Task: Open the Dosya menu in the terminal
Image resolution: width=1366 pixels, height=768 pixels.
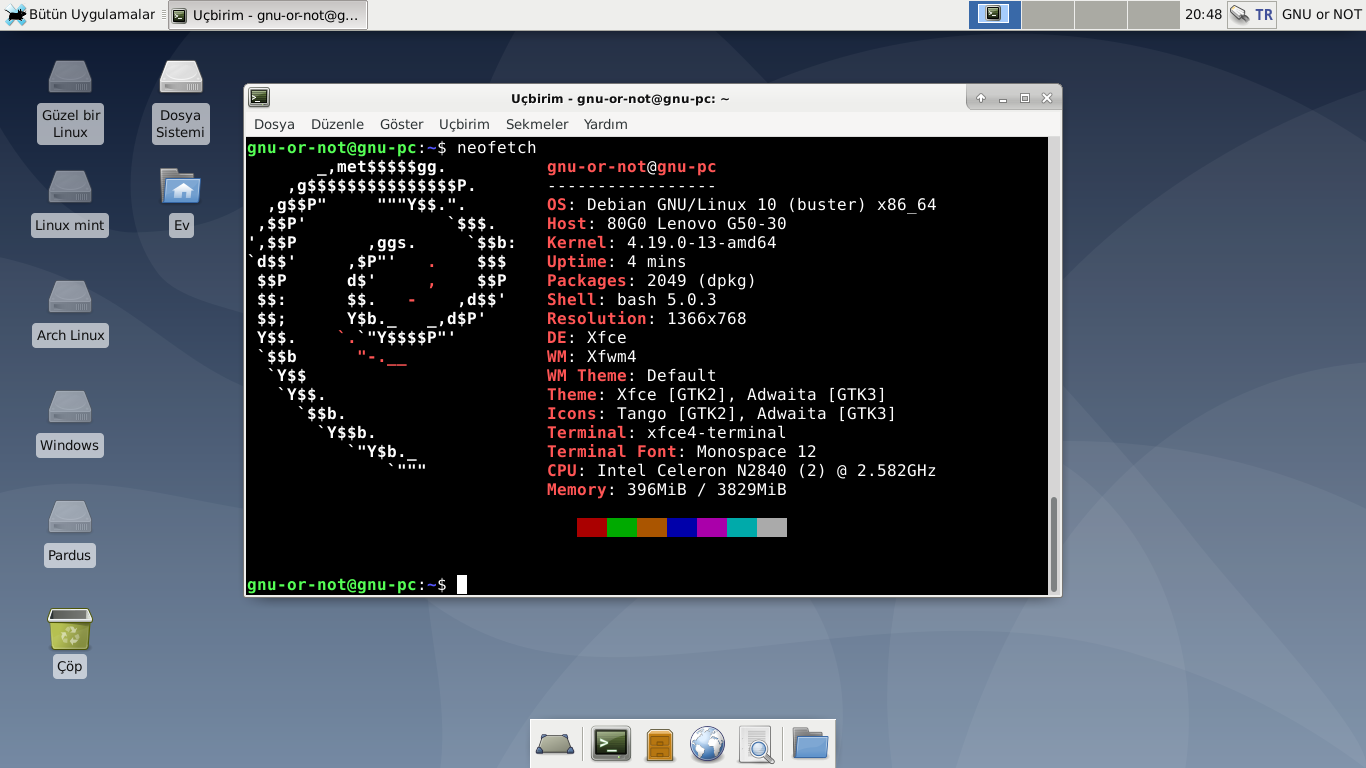Action: (x=274, y=124)
